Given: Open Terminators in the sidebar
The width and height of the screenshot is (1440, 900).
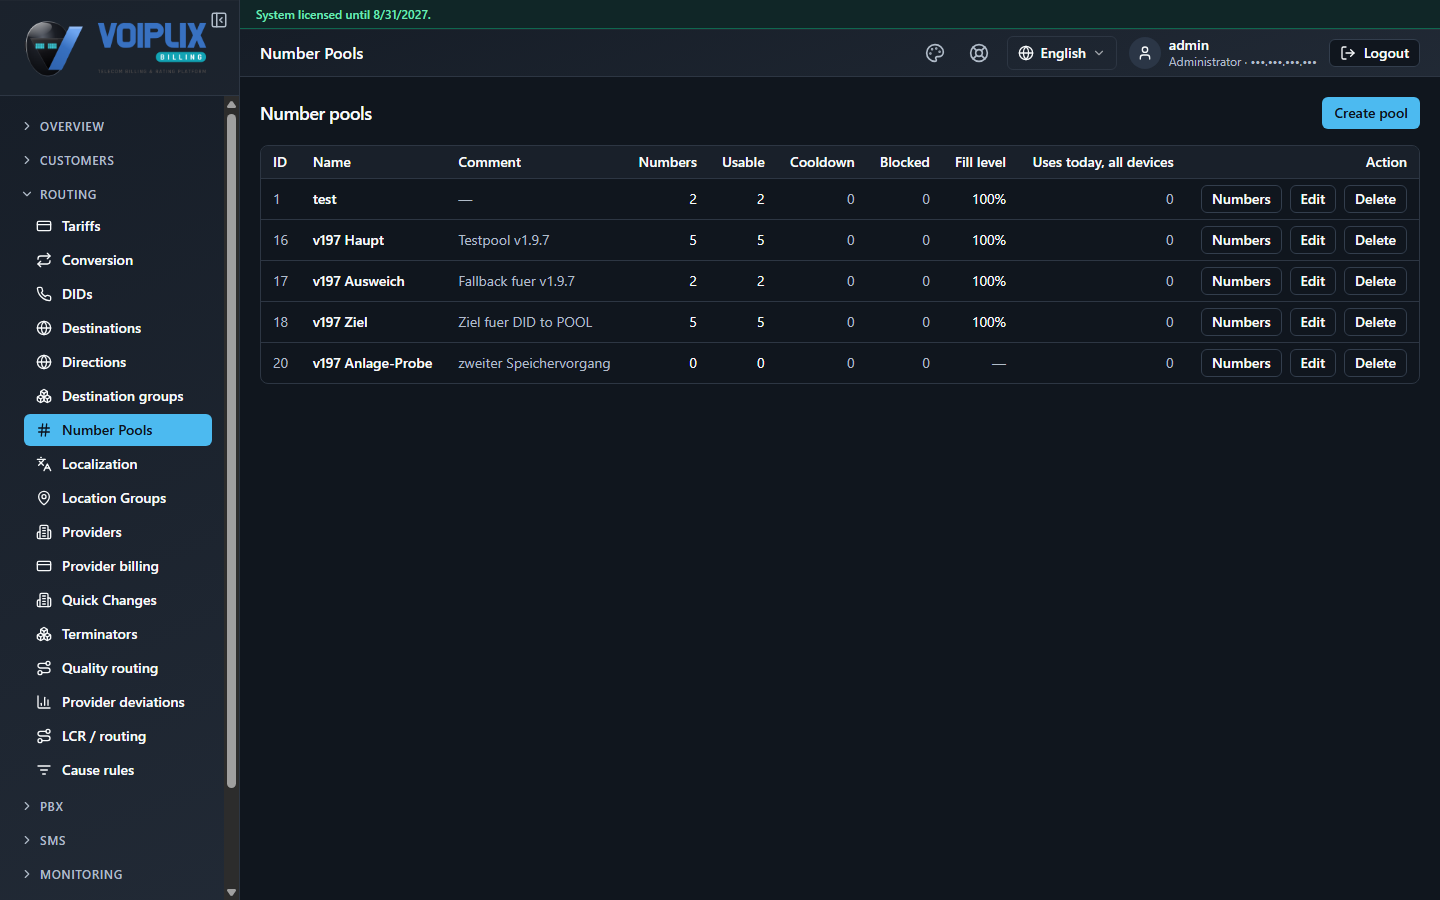Looking at the screenshot, I should click(118, 634).
